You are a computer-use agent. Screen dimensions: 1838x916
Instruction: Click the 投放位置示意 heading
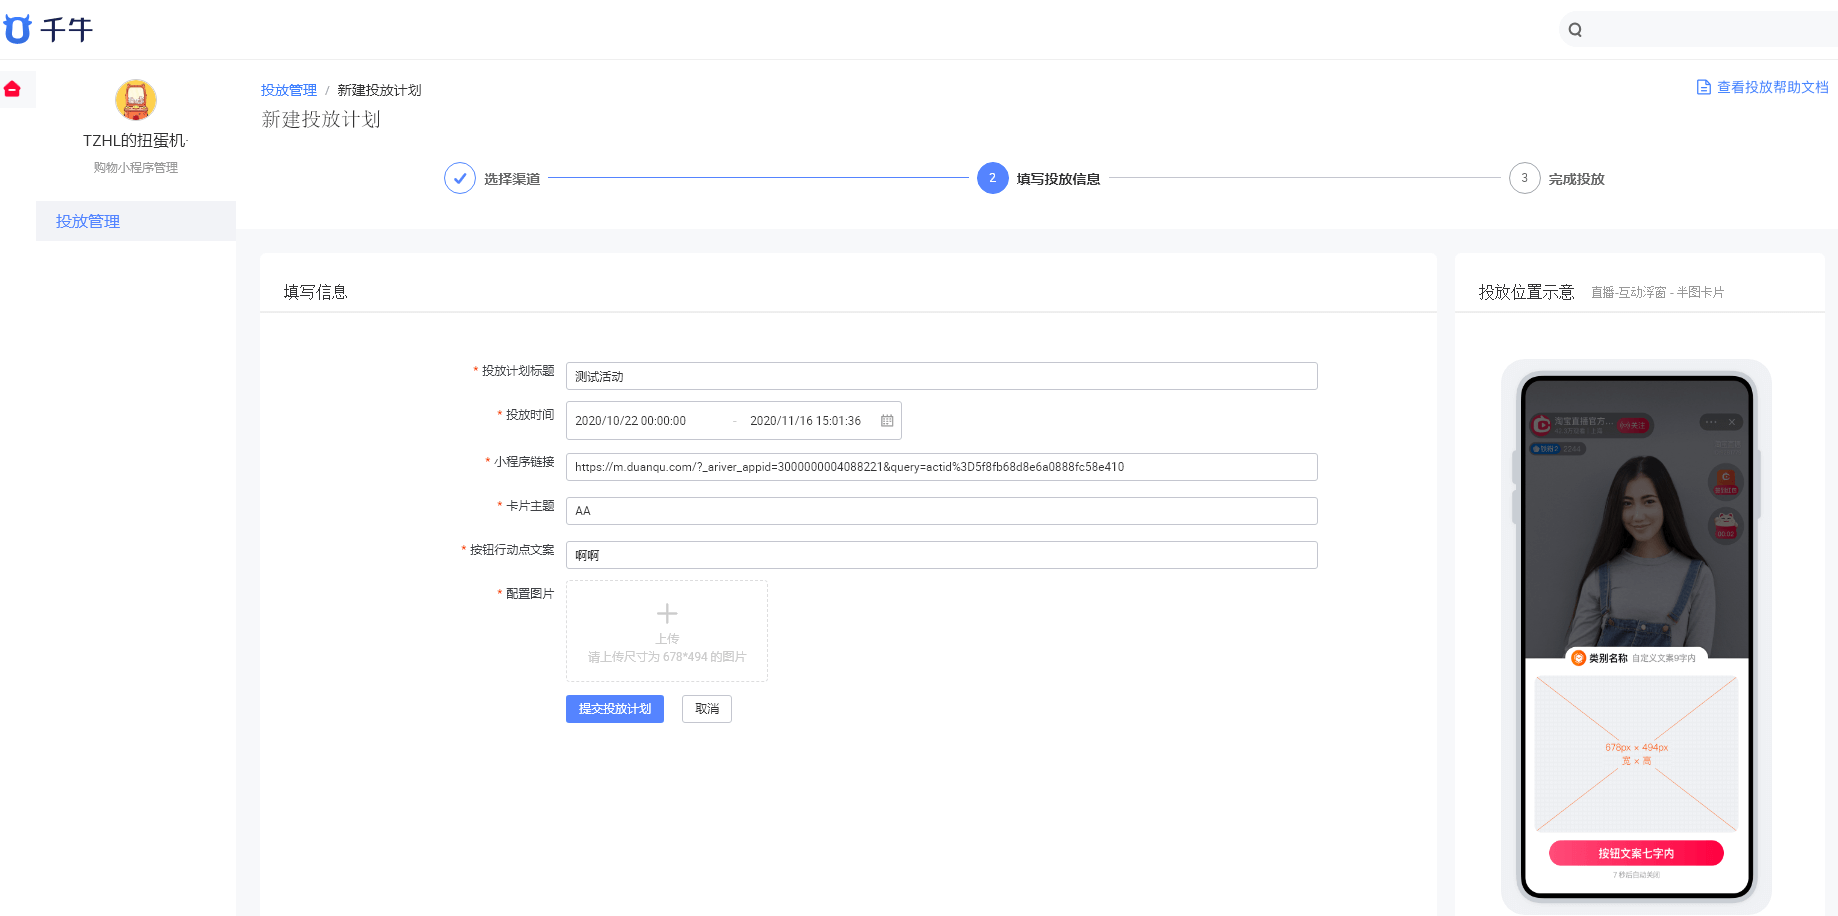[1526, 292]
